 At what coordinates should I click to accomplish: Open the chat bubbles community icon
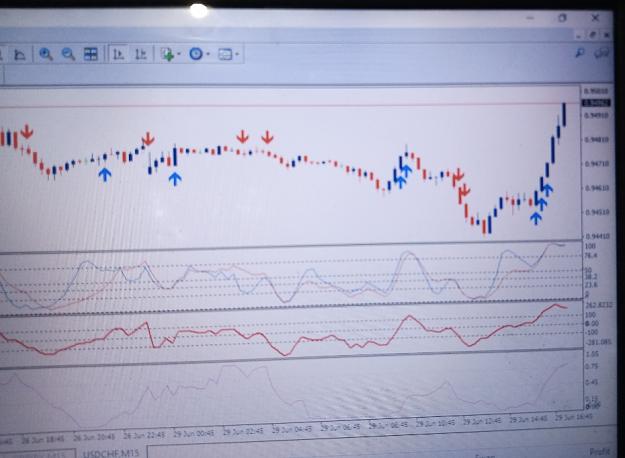[x=602, y=53]
